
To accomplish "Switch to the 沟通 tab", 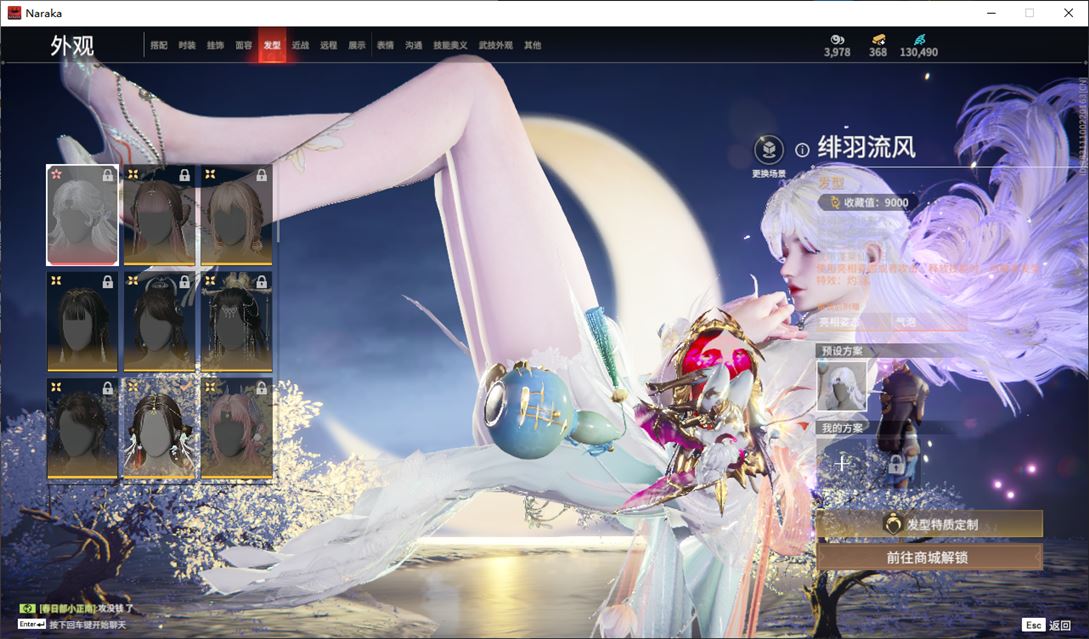I will tap(414, 45).
